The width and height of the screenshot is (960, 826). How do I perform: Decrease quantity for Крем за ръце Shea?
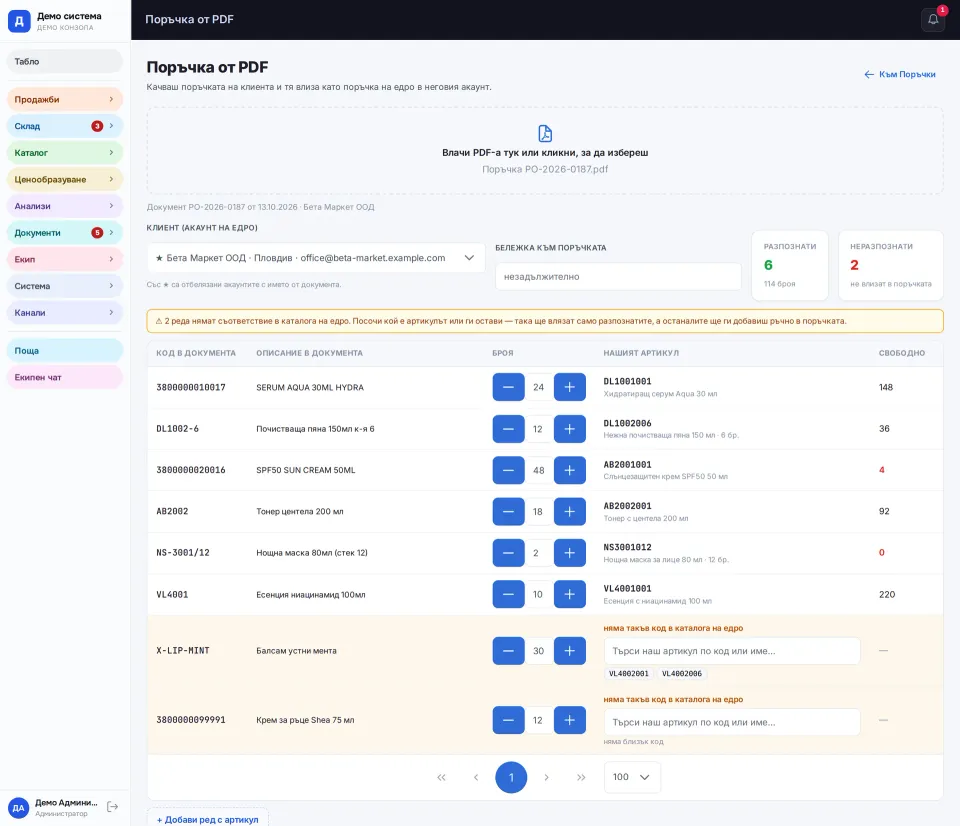(508, 720)
